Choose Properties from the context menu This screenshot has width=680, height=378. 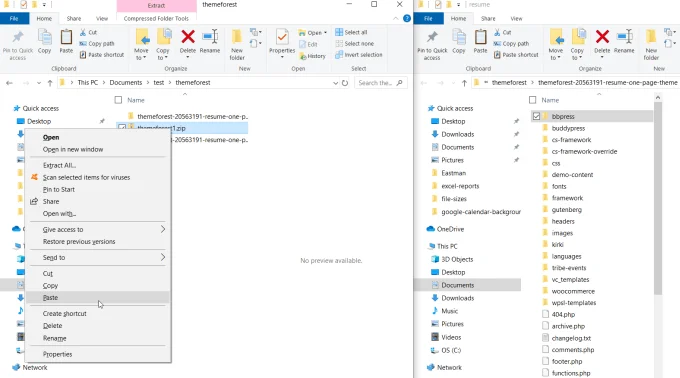(98, 354)
